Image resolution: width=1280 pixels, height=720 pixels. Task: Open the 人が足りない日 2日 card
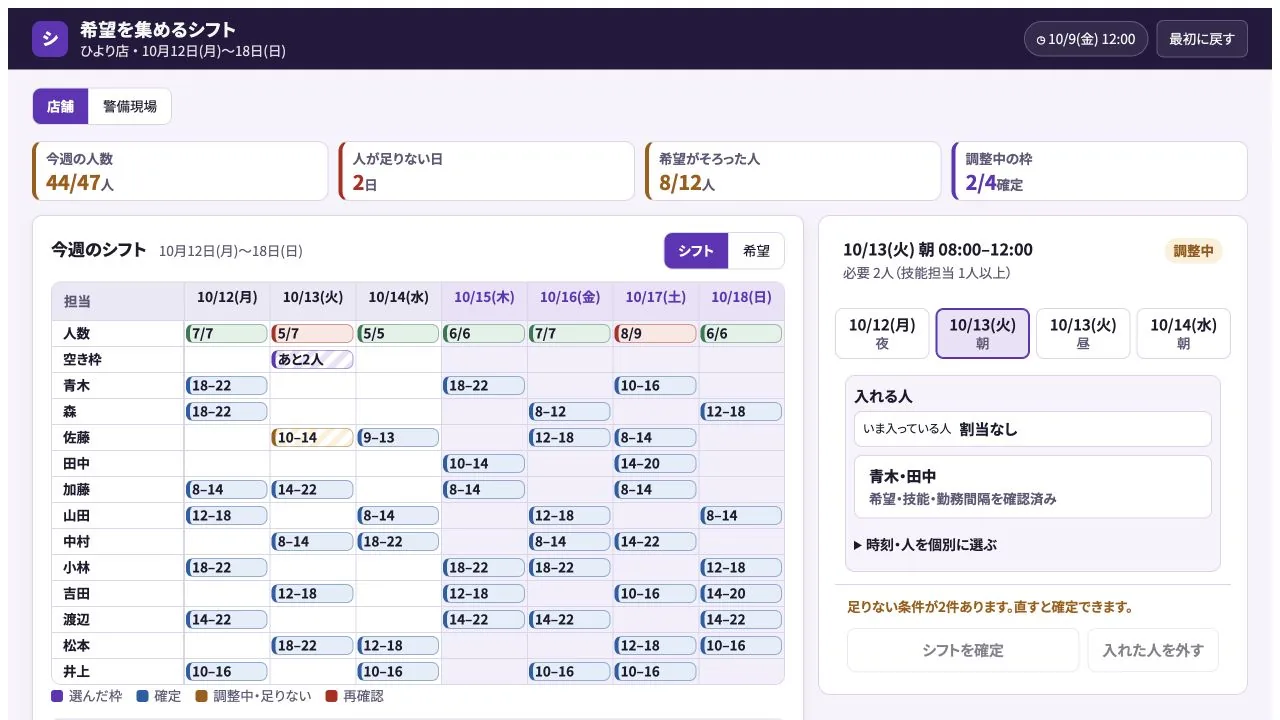(486, 171)
